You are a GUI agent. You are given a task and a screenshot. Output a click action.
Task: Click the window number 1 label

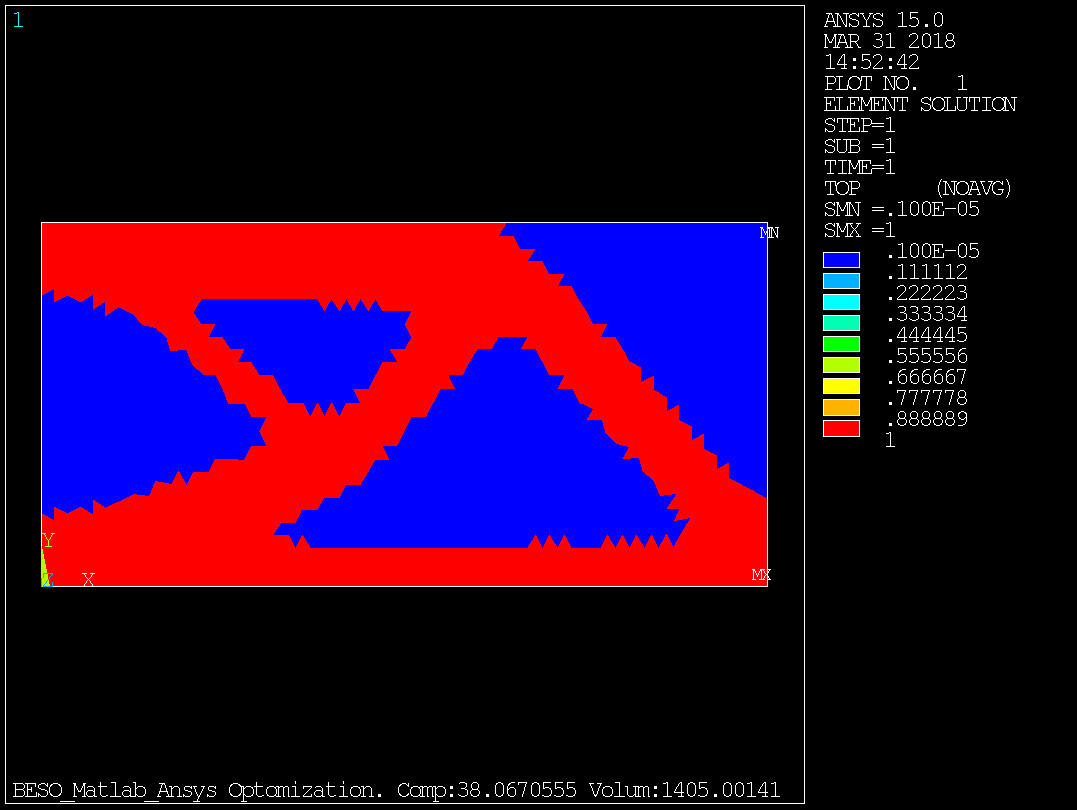tap(18, 20)
